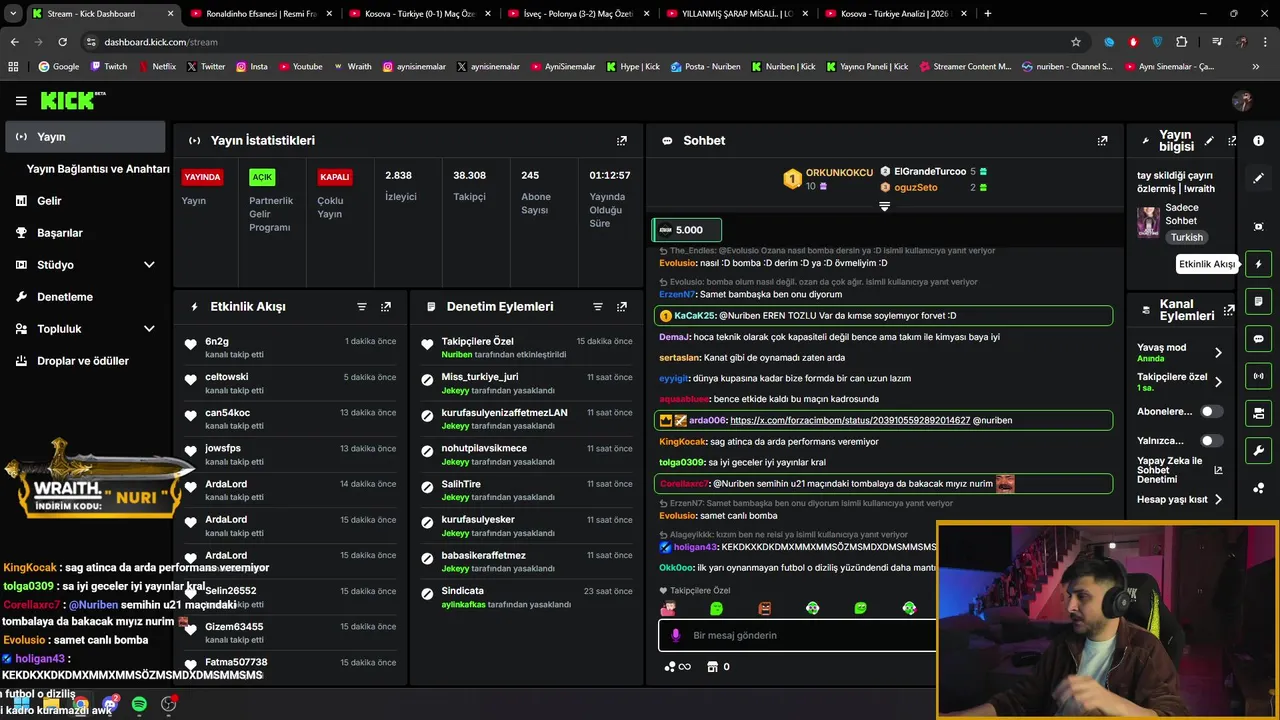Open Spotify from the Windows taskbar
The image size is (1280, 720).
pos(139,705)
